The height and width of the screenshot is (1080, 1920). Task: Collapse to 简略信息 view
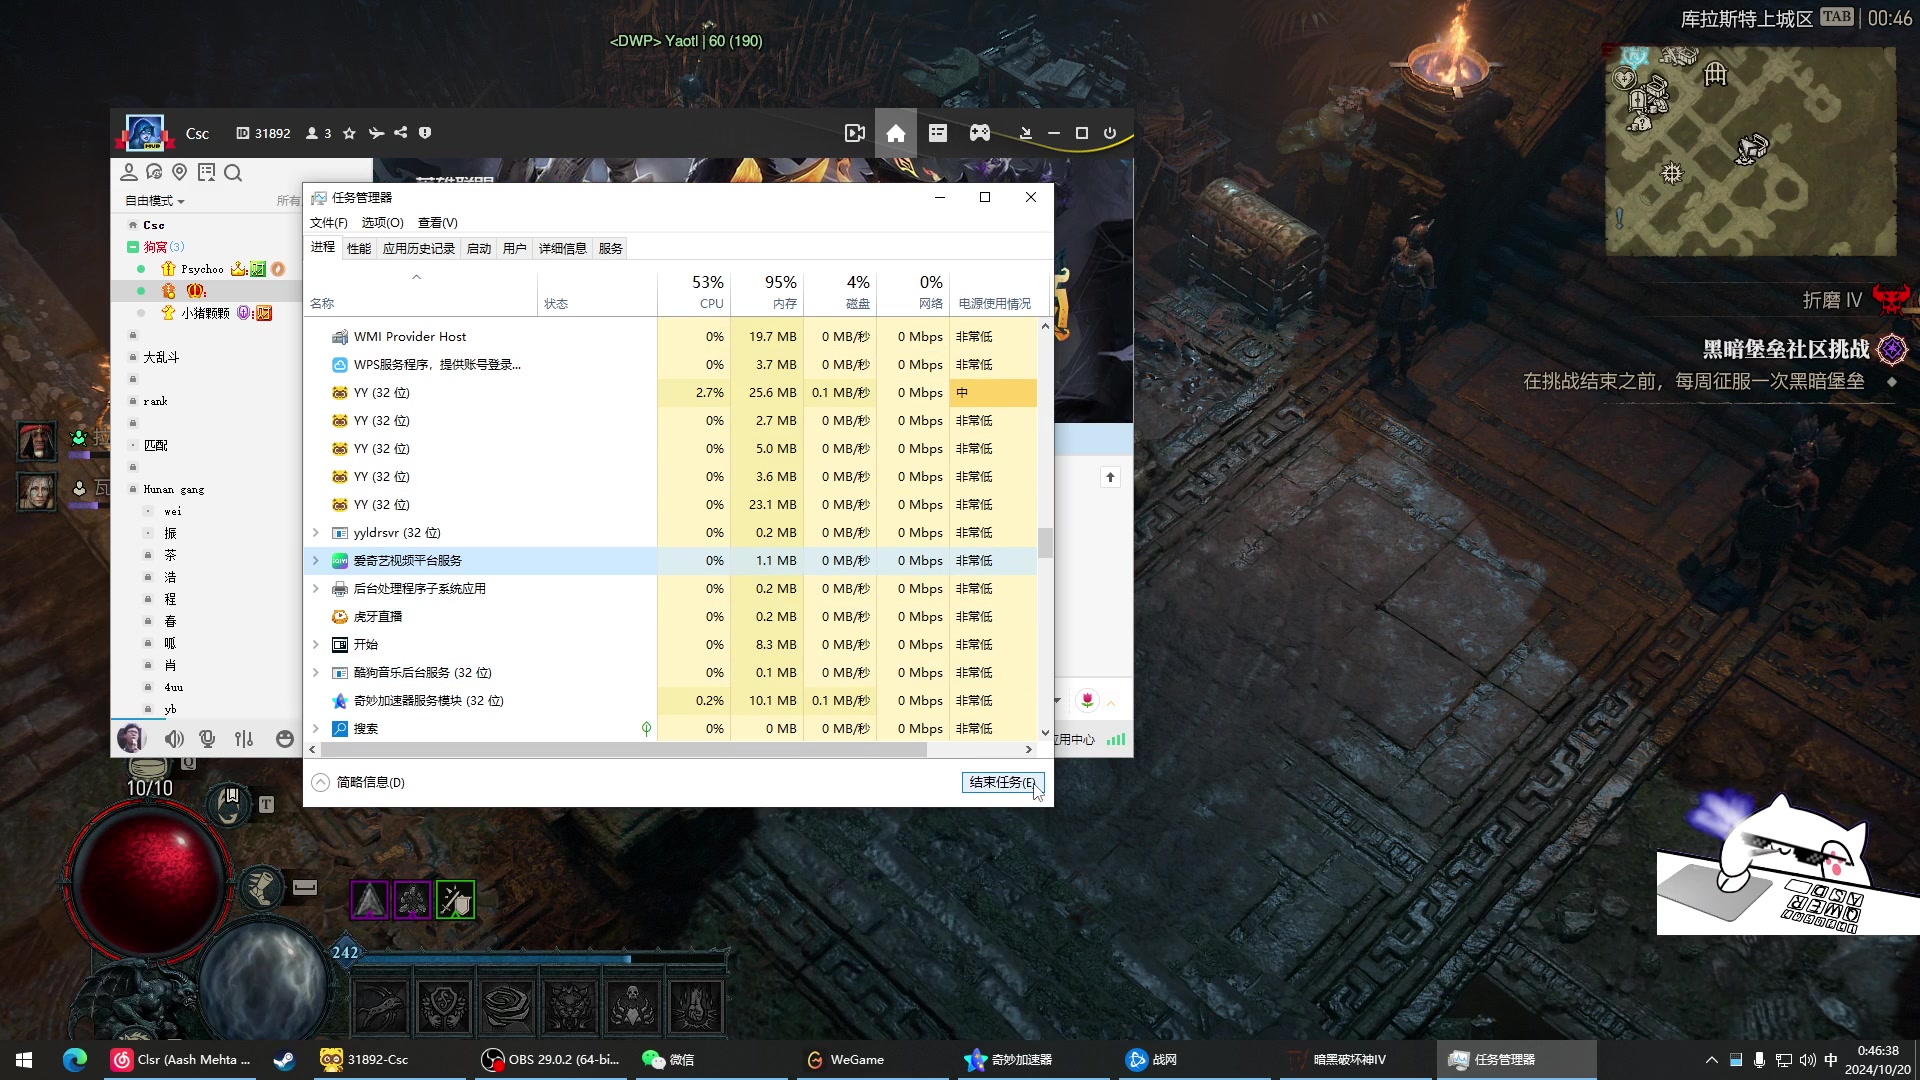tap(358, 782)
